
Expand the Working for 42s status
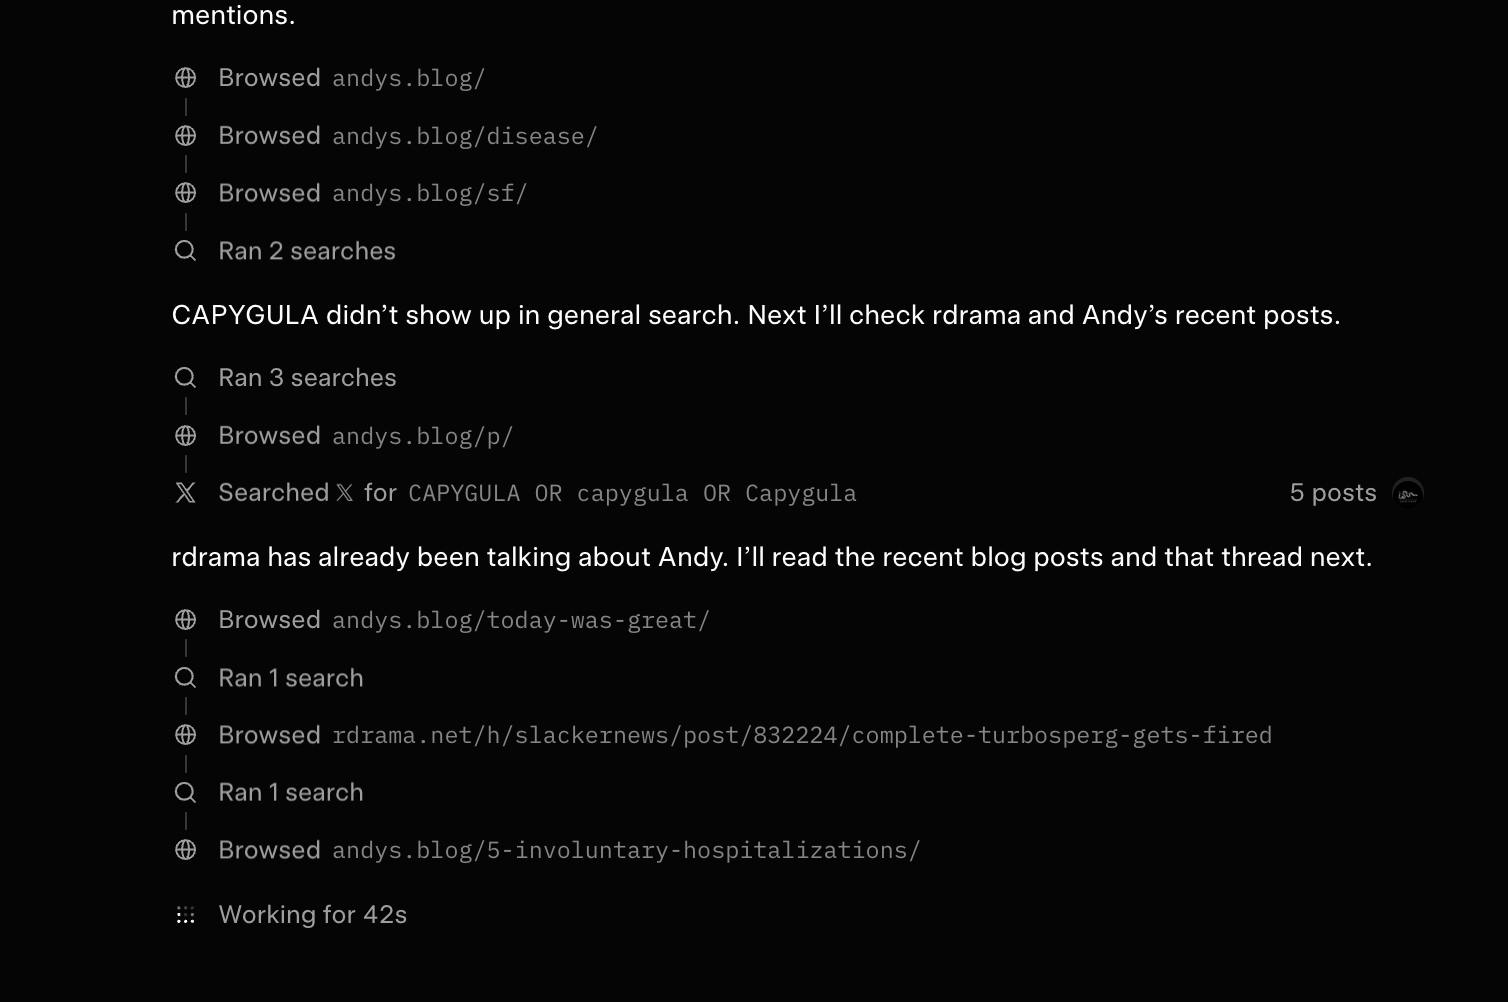pos(312,915)
